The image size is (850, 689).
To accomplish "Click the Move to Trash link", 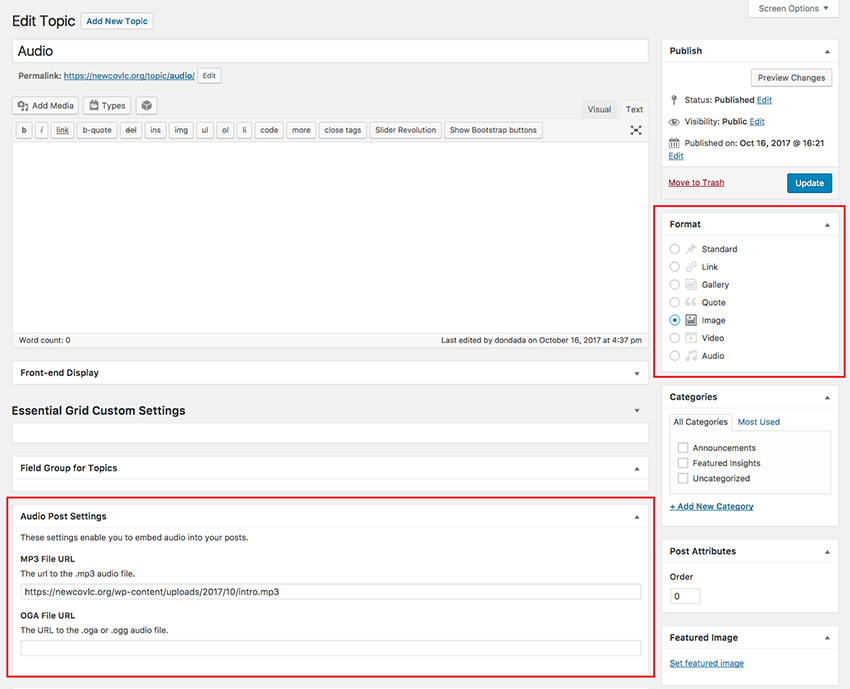I will 696,183.
